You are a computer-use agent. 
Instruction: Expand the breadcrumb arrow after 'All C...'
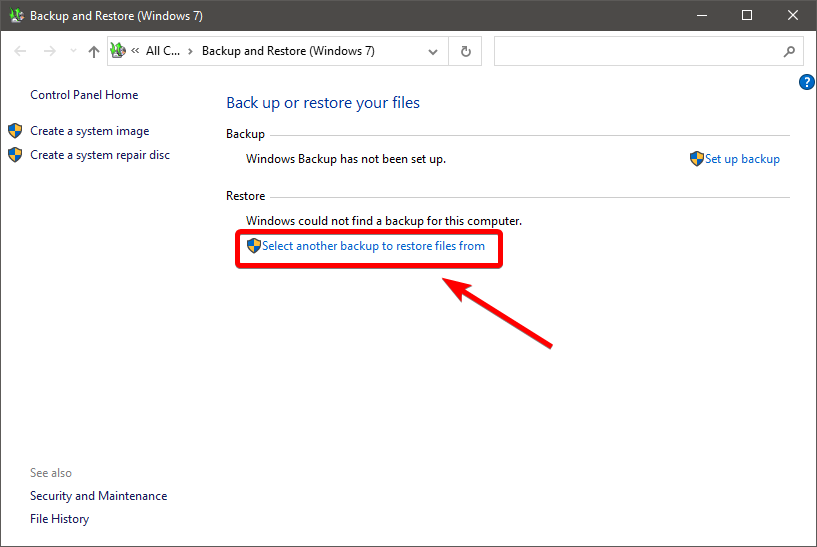click(x=190, y=51)
